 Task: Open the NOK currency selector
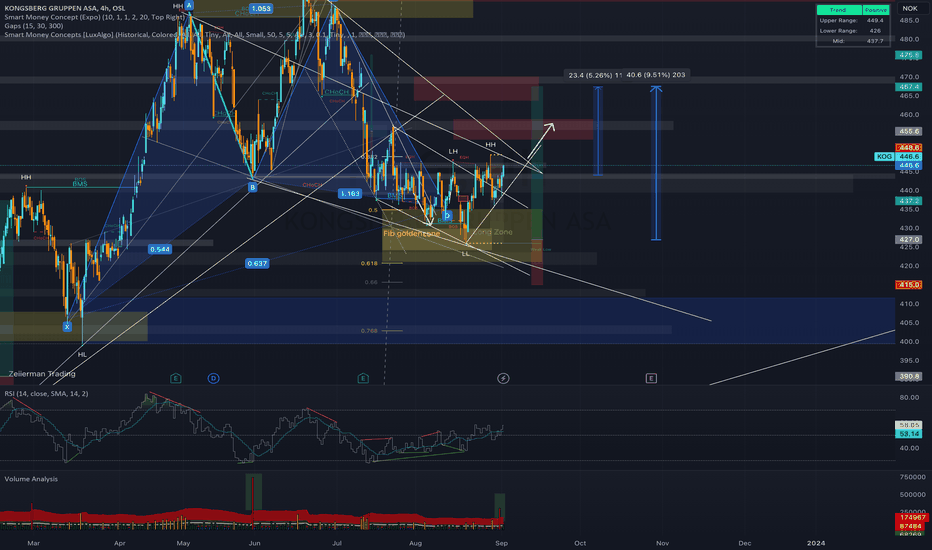point(910,8)
